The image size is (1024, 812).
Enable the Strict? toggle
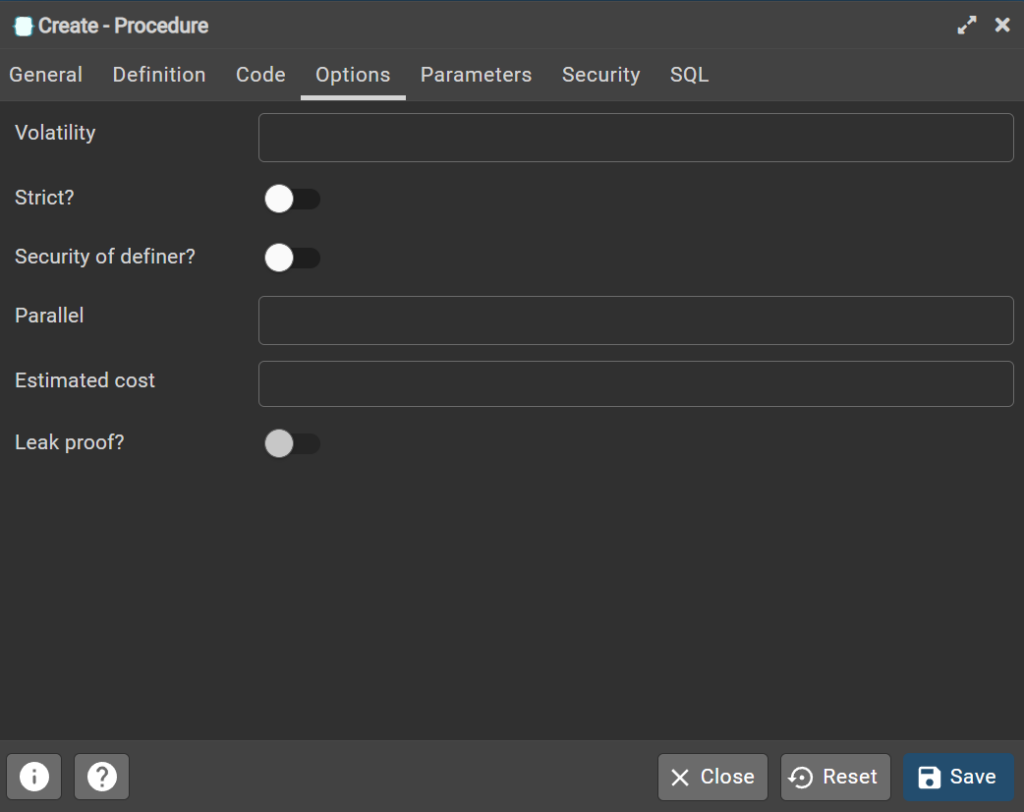pyautogui.click(x=292, y=198)
